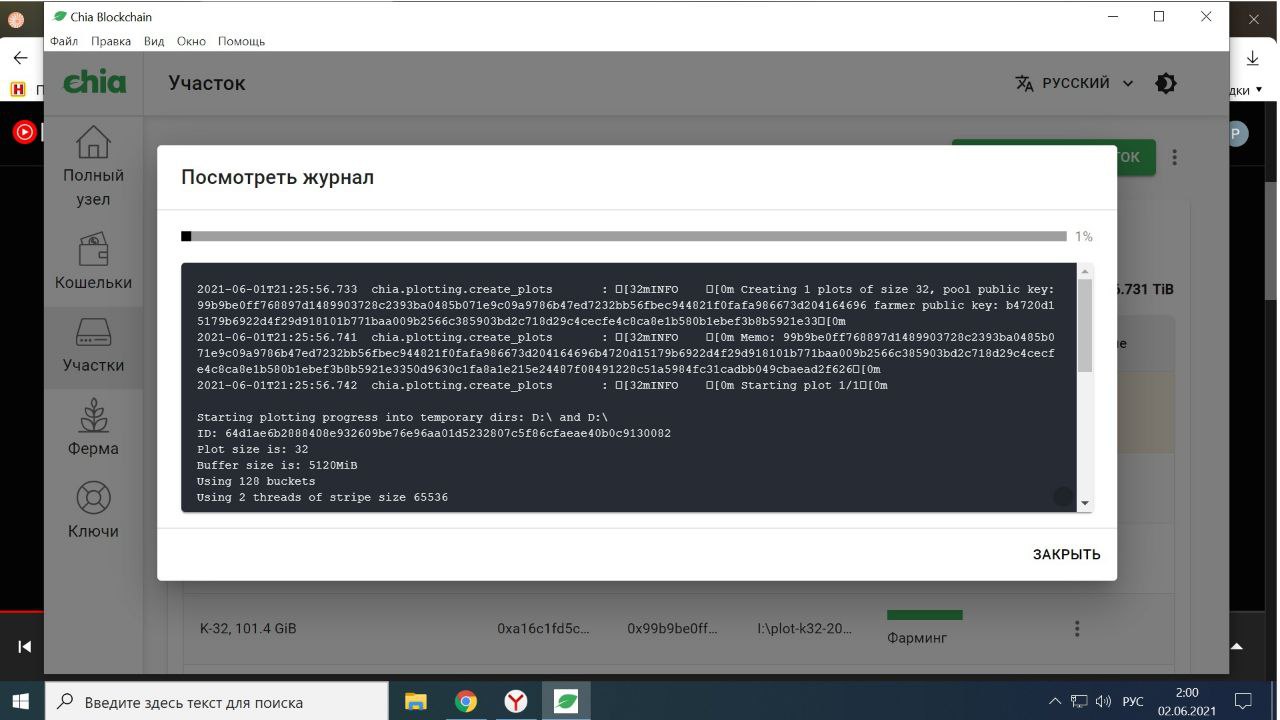This screenshot has height=720, width=1280.
Task: Click the Chia app taskbar icon
Action: pyautogui.click(x=566, y=701)
